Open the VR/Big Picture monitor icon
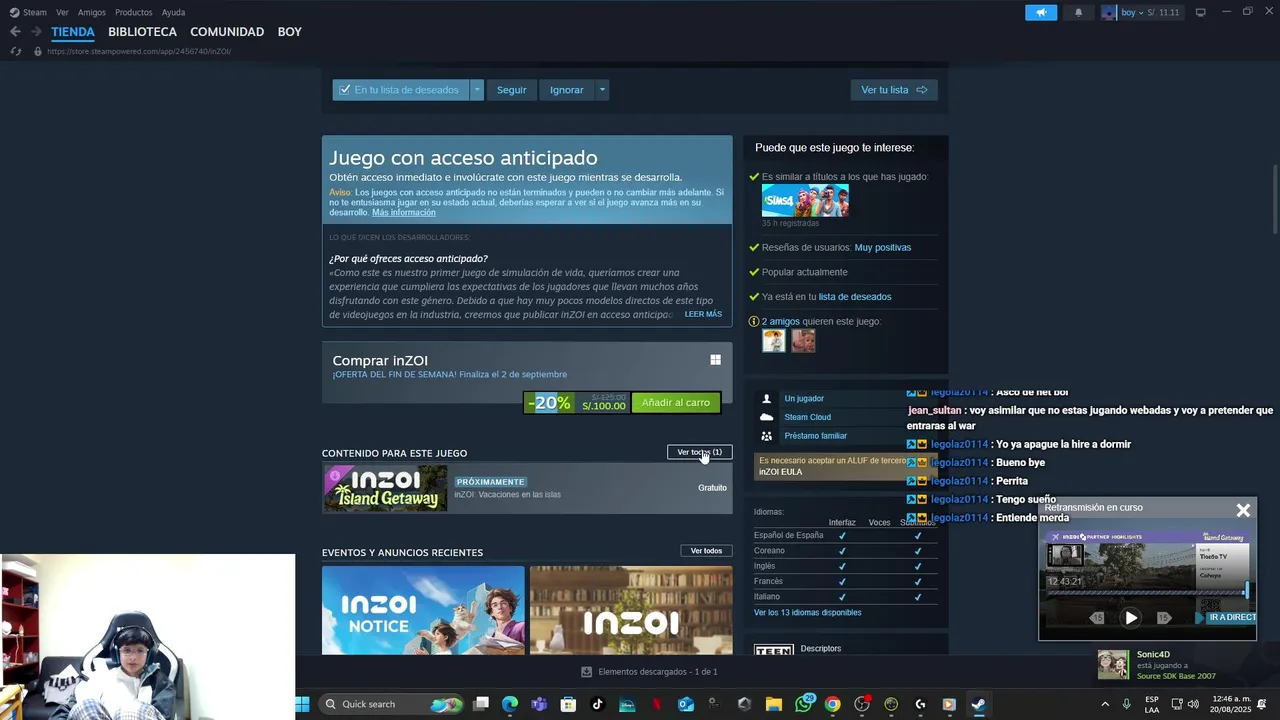This screenshot has height=720, width=1280. tap(1200, 12)
